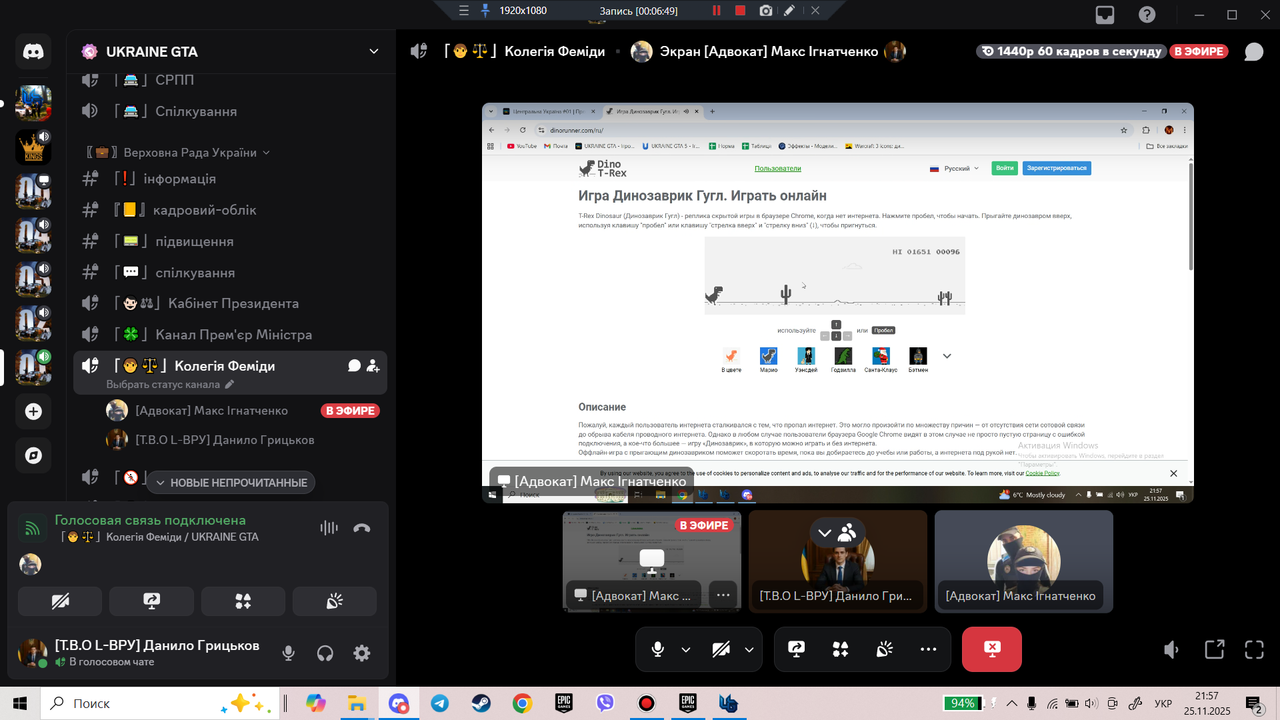The image size is (1280, 720).
Task: Open user settings gear
Action: coord(362,653)
